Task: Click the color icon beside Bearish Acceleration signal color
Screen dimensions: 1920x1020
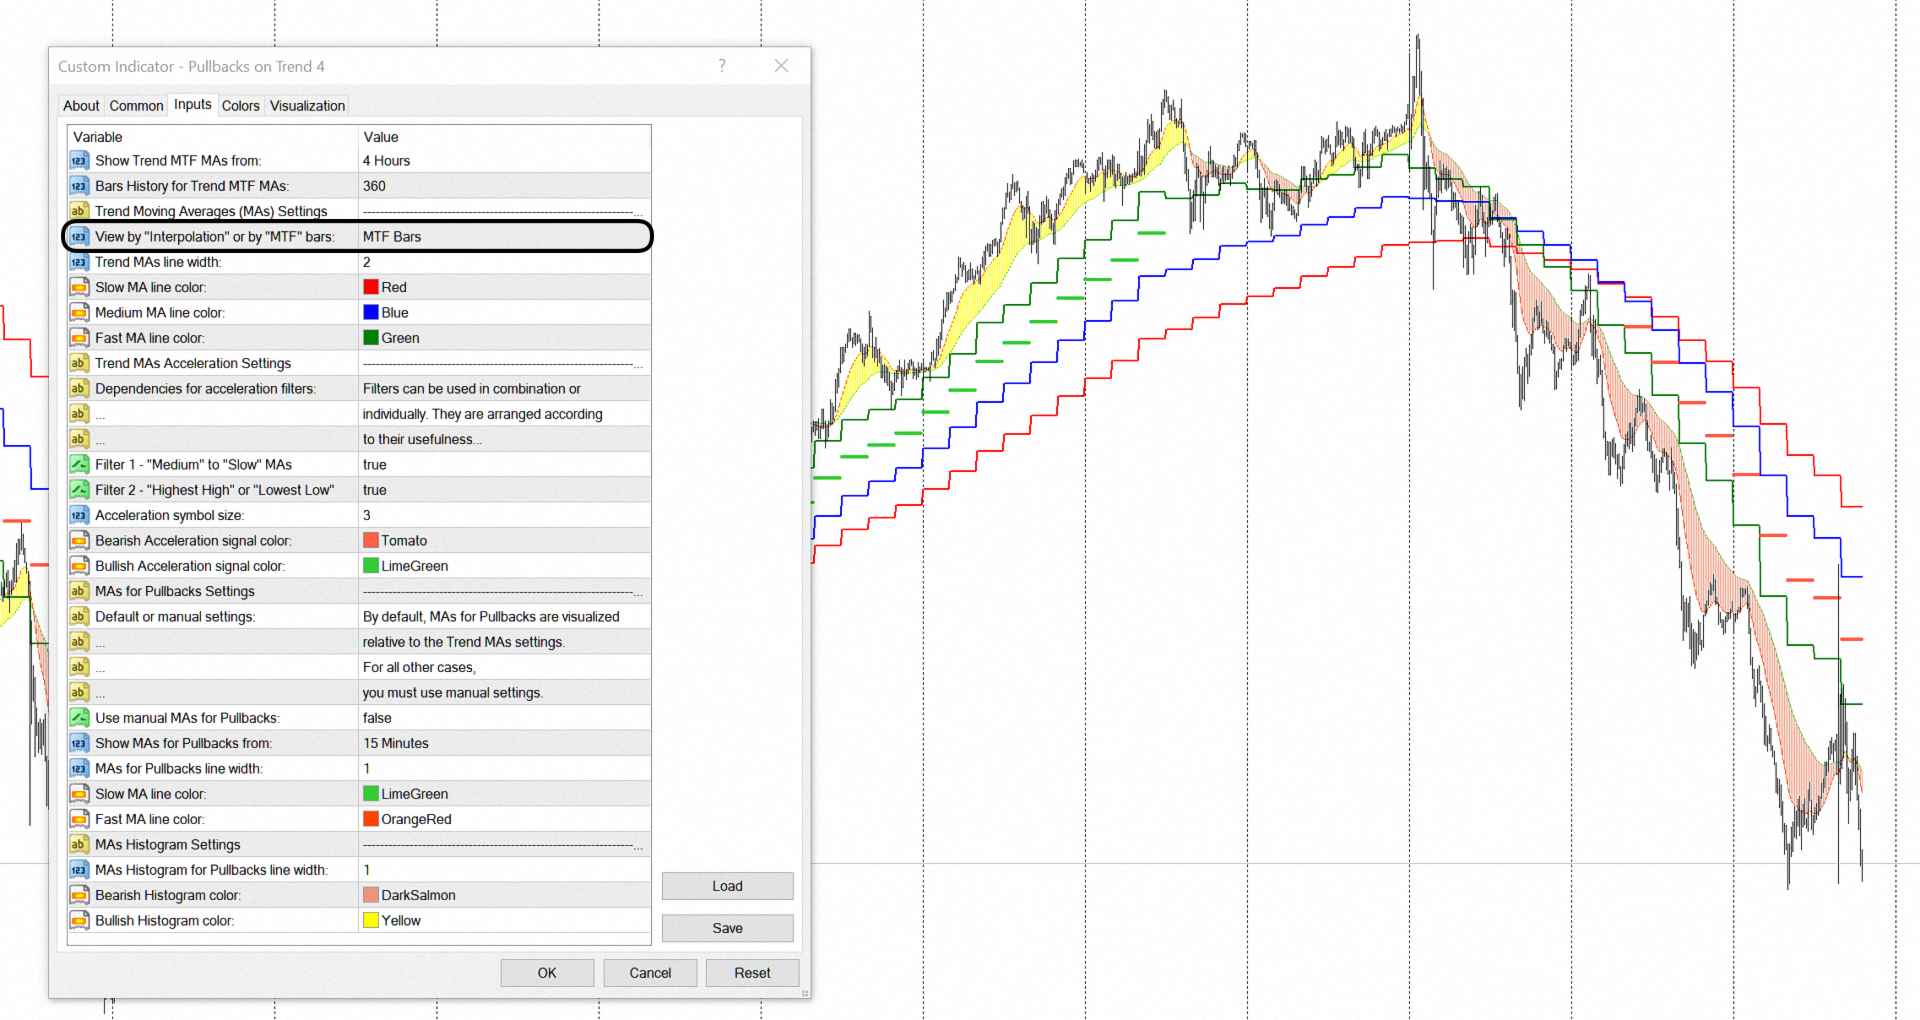Action: click(79, 541)
